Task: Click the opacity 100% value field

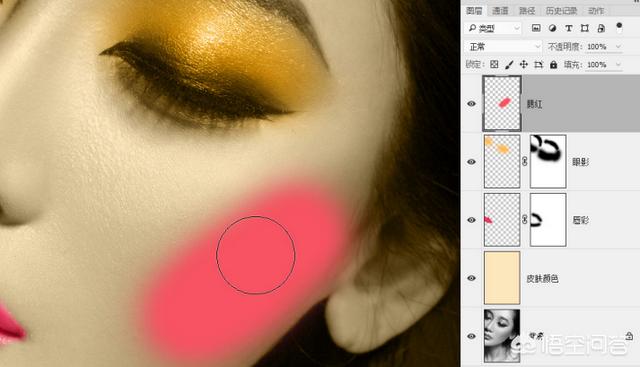Action: tap(599, 47)
